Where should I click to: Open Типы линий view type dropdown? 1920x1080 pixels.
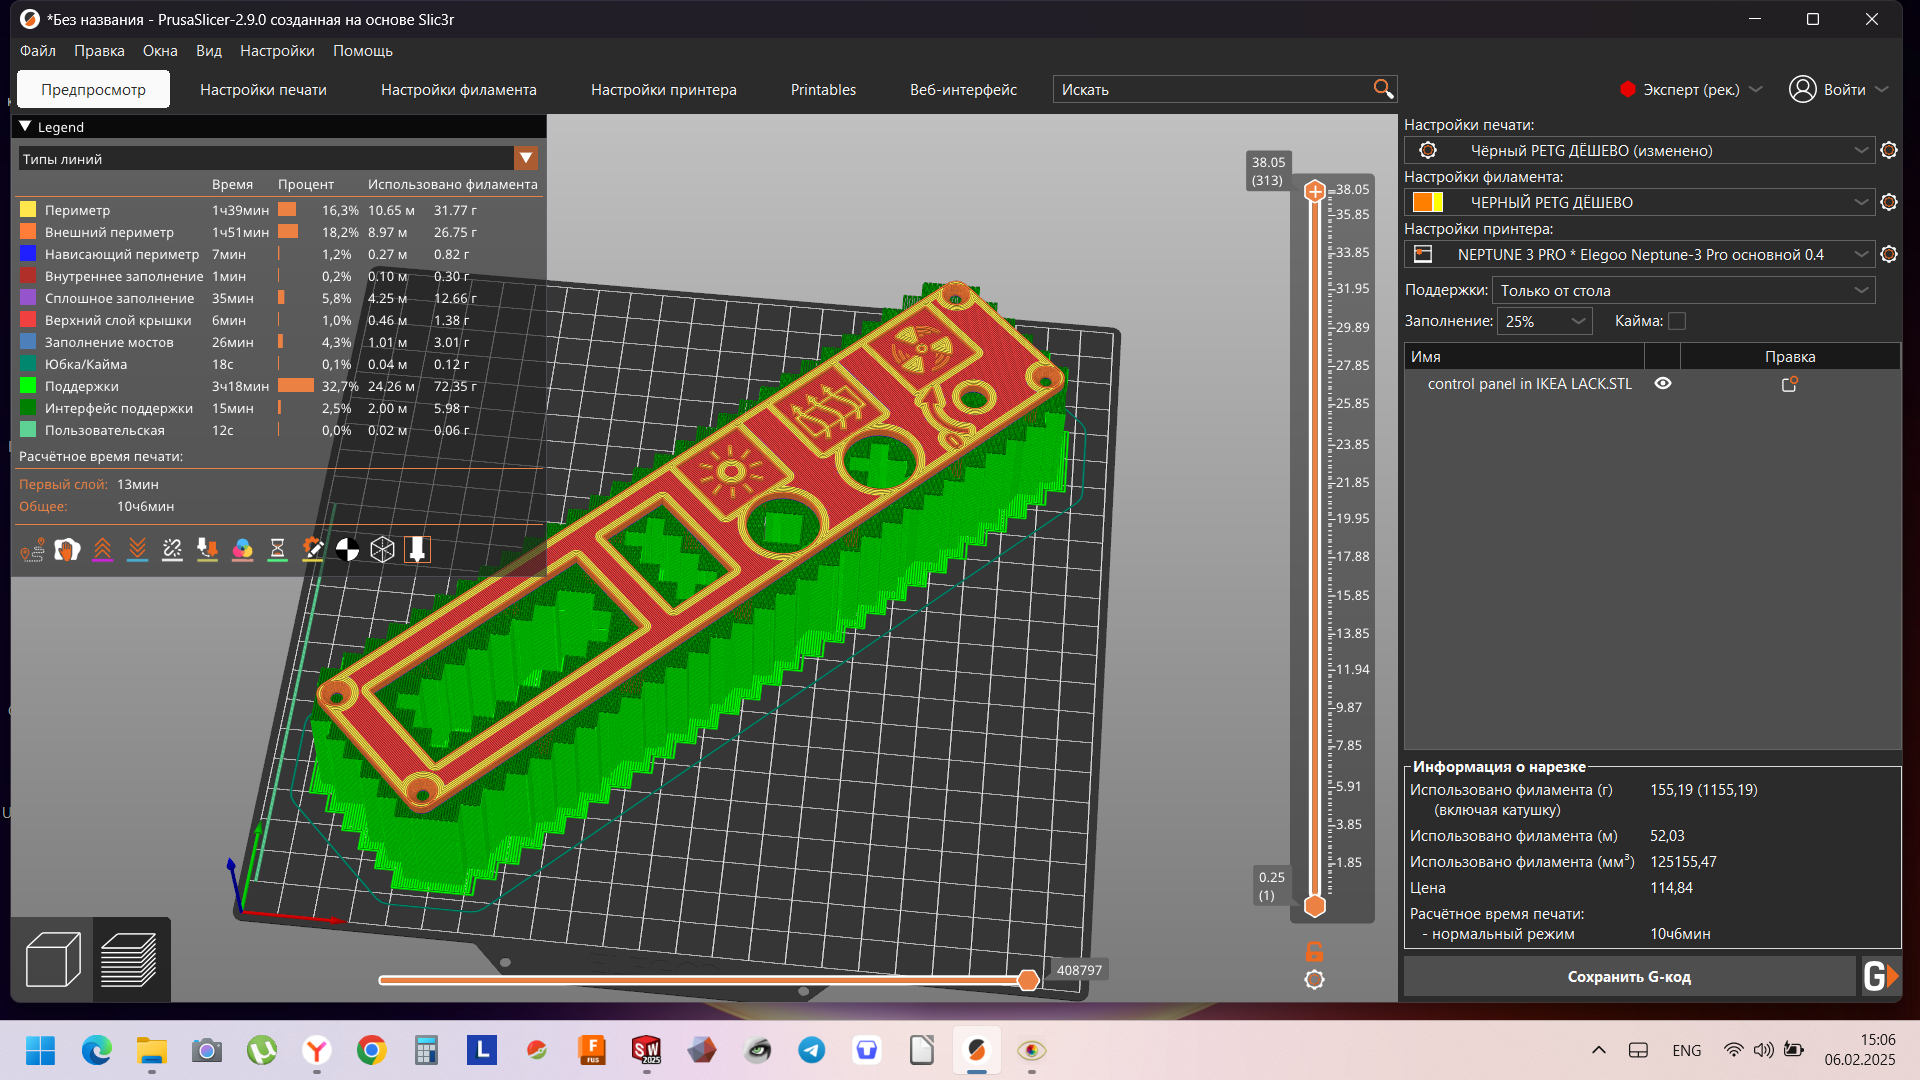[278, 158]
